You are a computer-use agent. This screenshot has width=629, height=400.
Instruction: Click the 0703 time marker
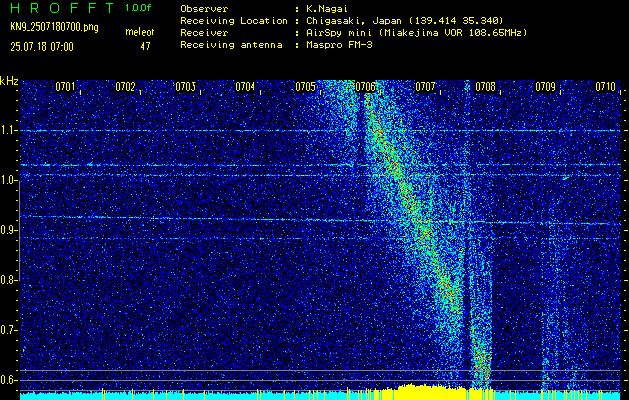pos(185,87)
